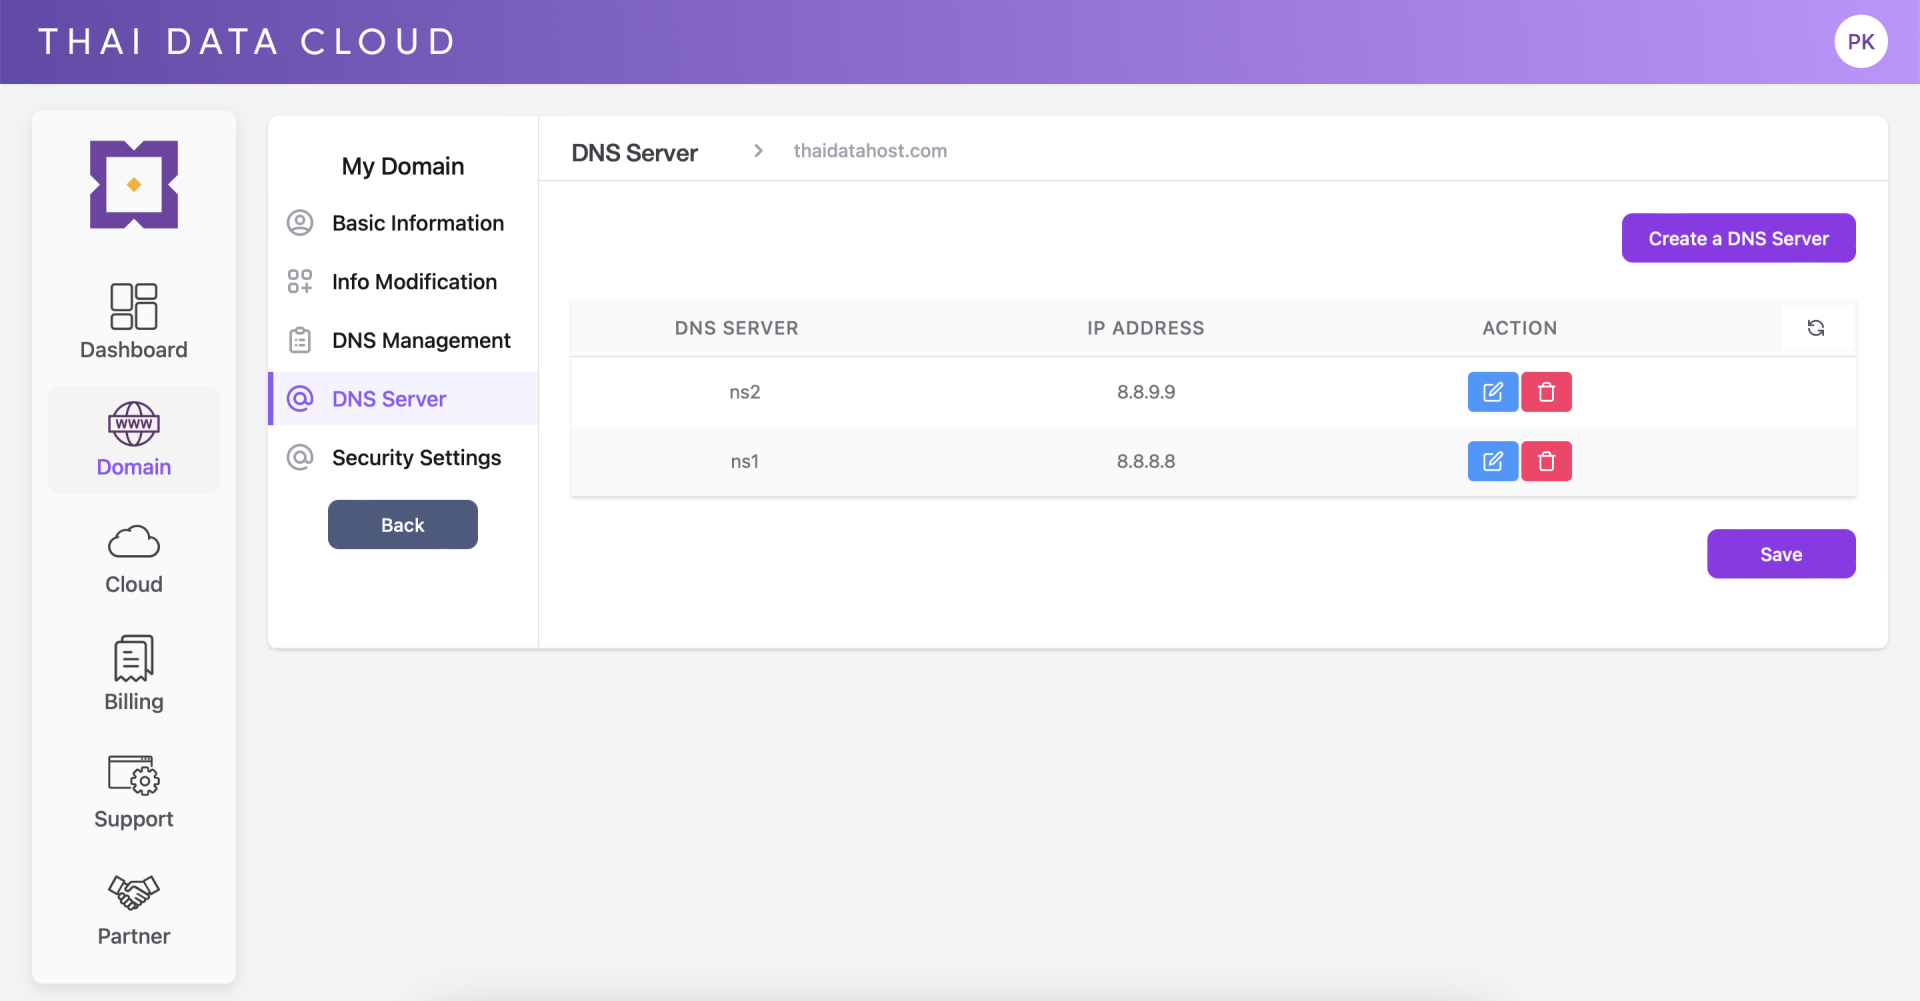Open the Dashboard from the sidebar
The image size is (1920, 1001).
(x=133, y=320)
